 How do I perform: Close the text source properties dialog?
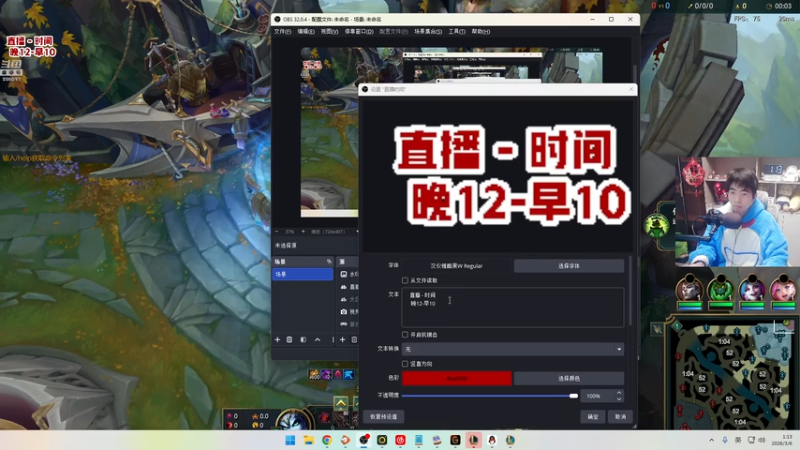tap(631, 89)
